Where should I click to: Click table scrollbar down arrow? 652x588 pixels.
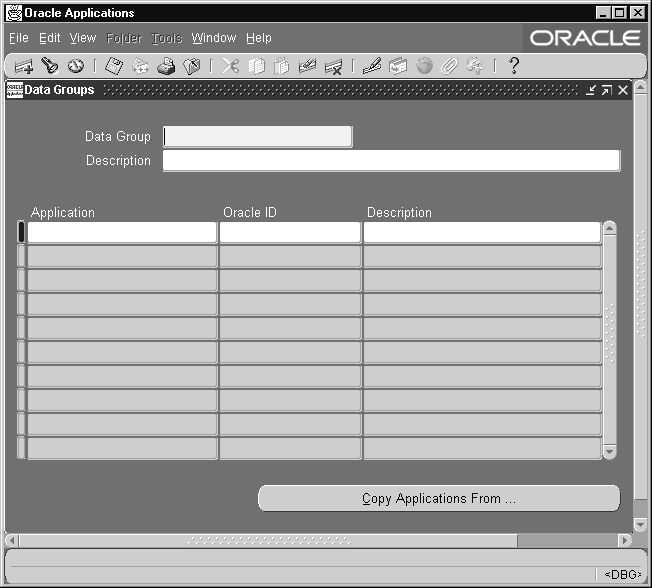click(610, 452)
